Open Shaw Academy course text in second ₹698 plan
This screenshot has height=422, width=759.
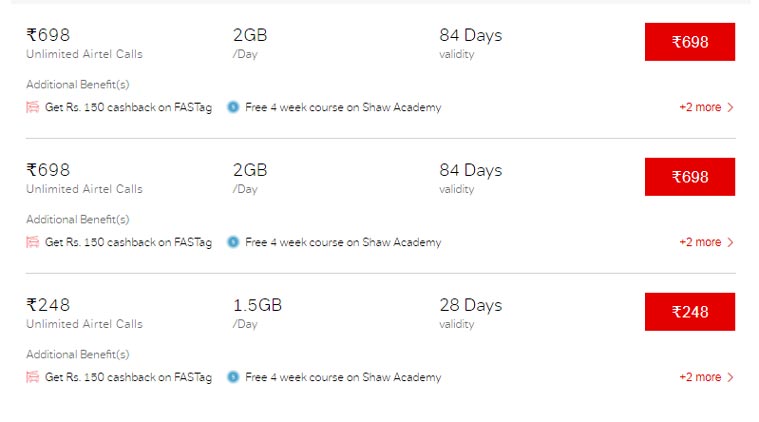pyautogui.click(x=342, y=242)
